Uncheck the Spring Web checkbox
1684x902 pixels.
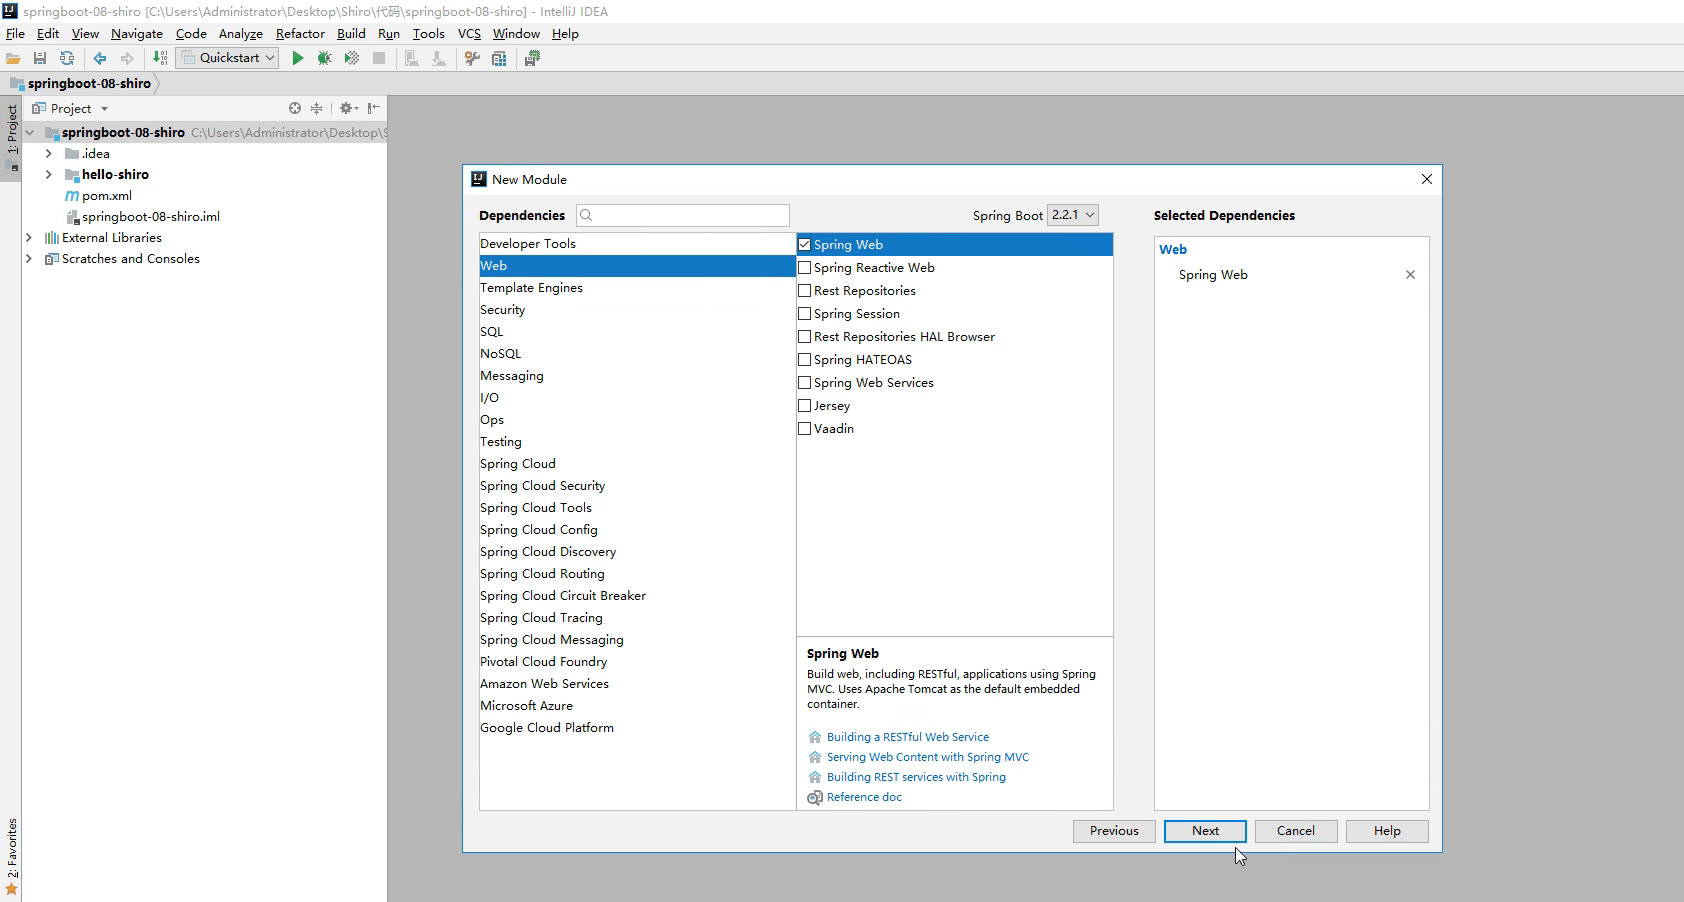point(804,245)
